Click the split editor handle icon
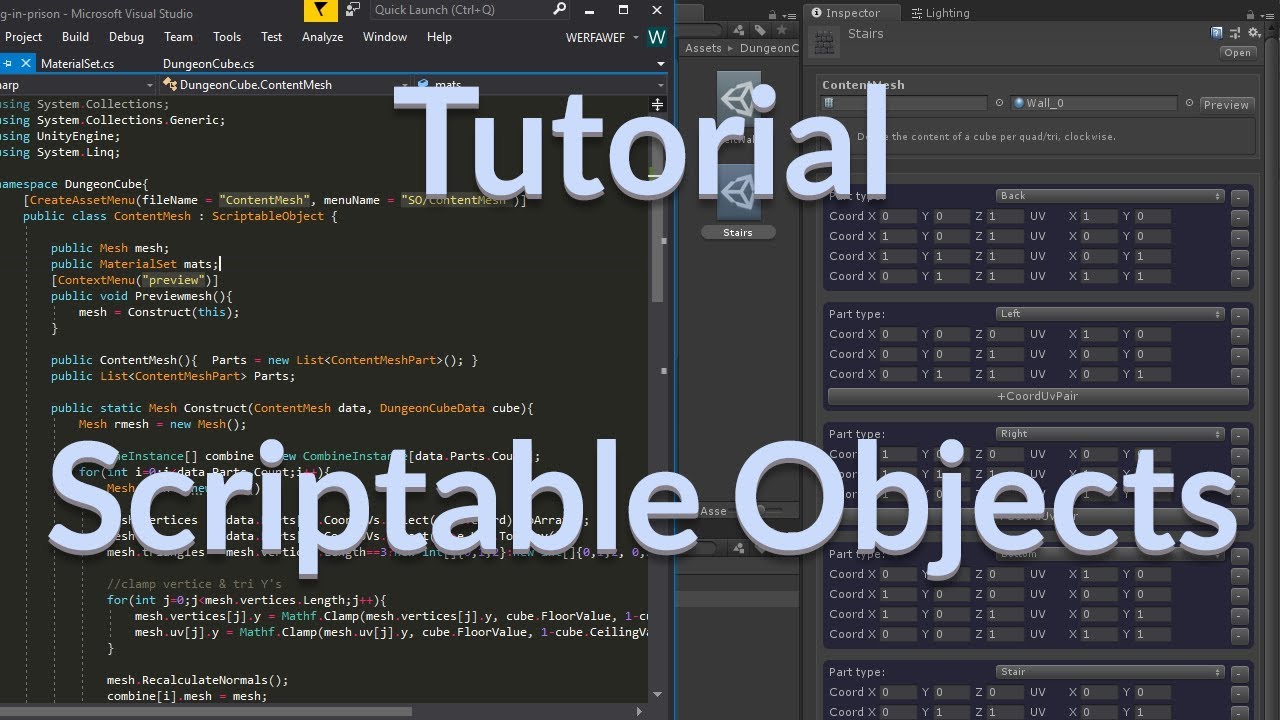 point(657,104)
